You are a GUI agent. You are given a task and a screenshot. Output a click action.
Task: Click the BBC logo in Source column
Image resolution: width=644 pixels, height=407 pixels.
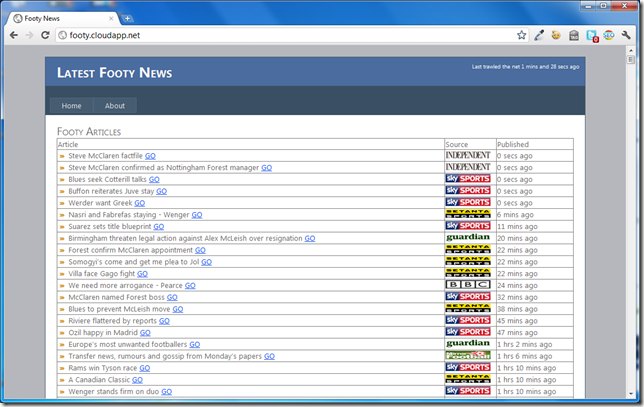468,285
